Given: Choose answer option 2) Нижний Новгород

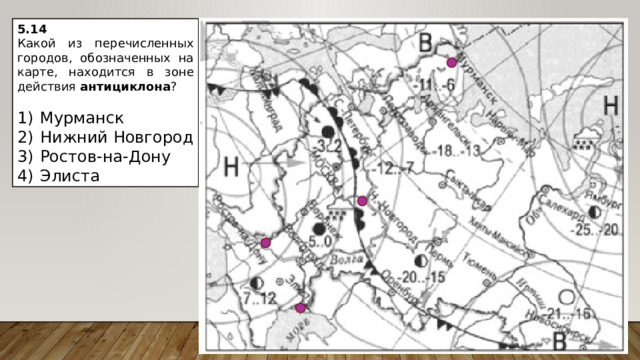Looking at the screenshot, I should 105,137.
